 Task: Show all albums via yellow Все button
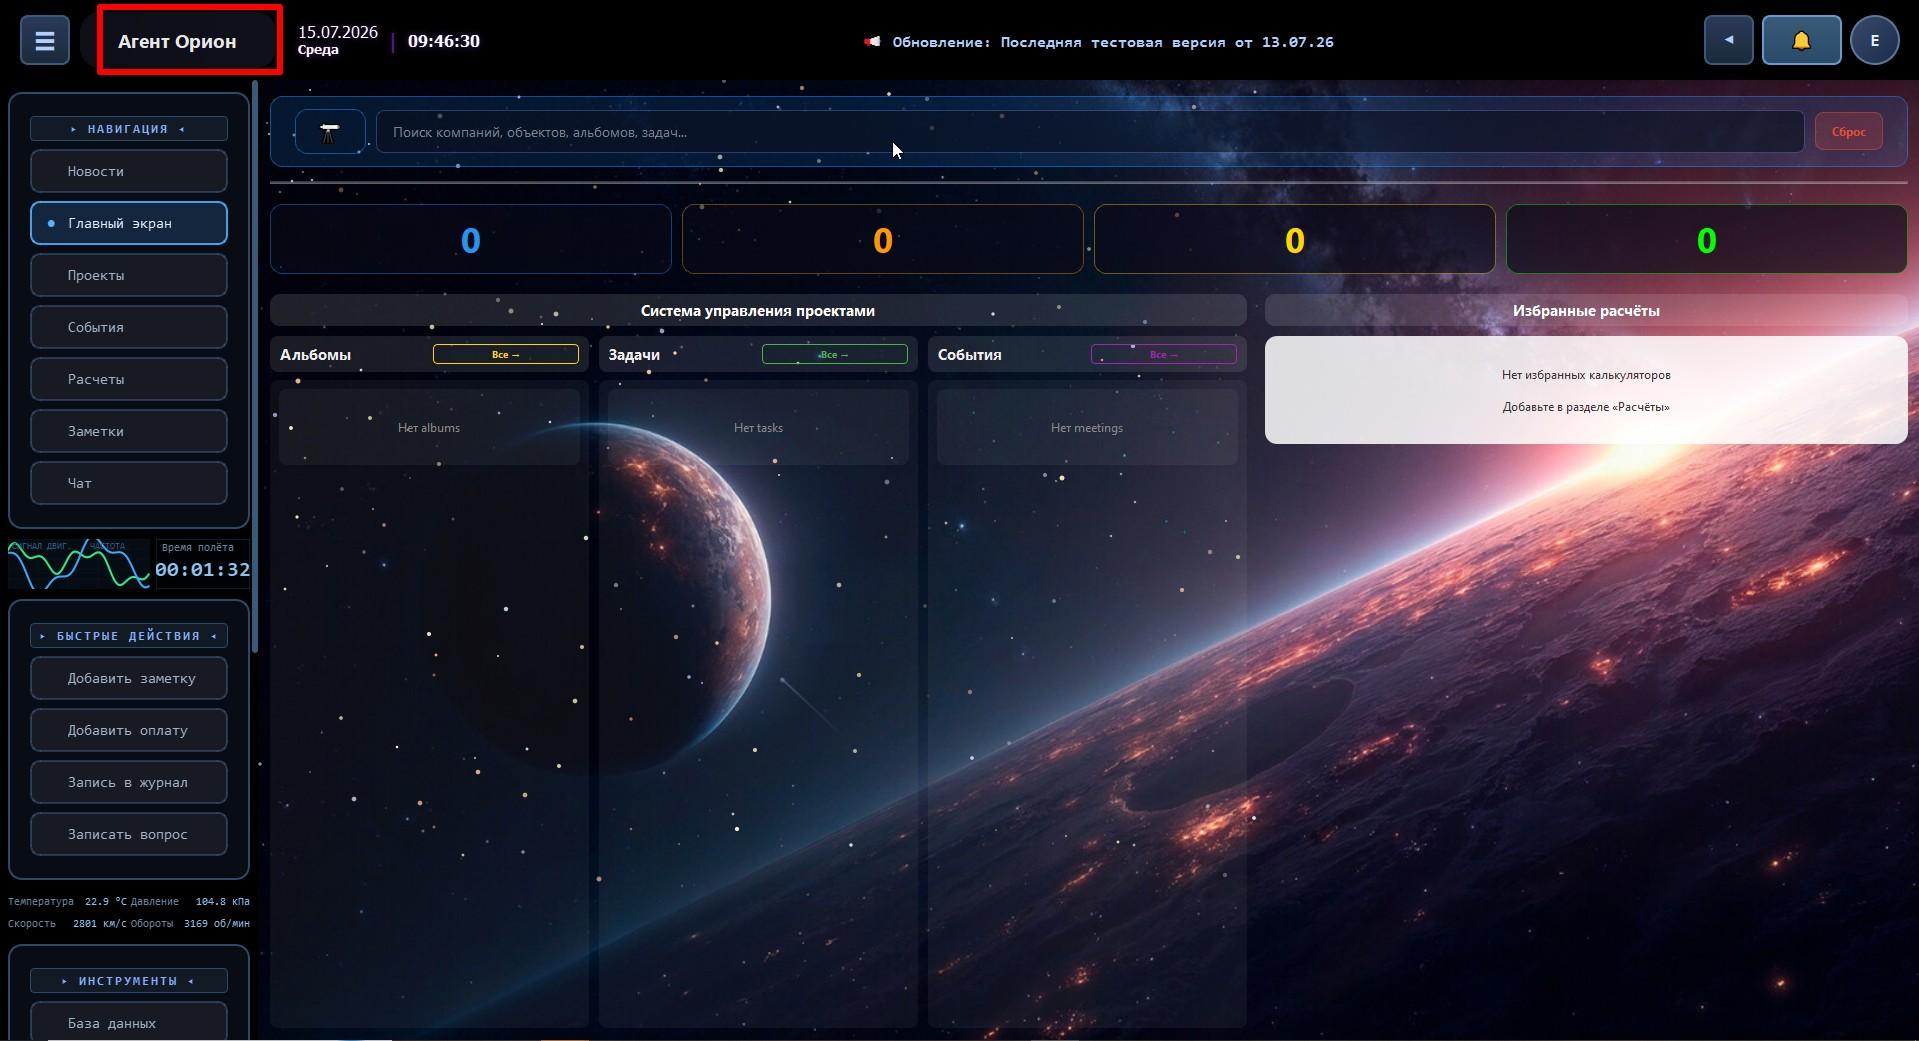pos(506,355)
